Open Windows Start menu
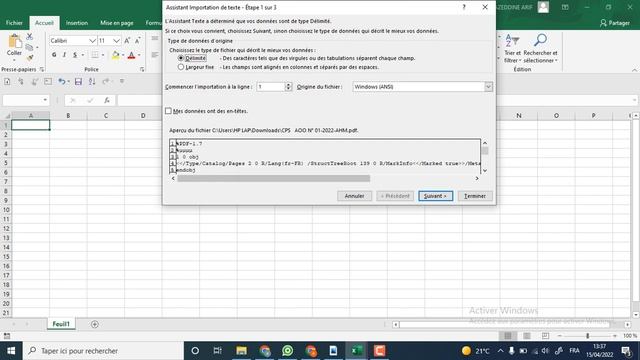 tap(11, 351)
